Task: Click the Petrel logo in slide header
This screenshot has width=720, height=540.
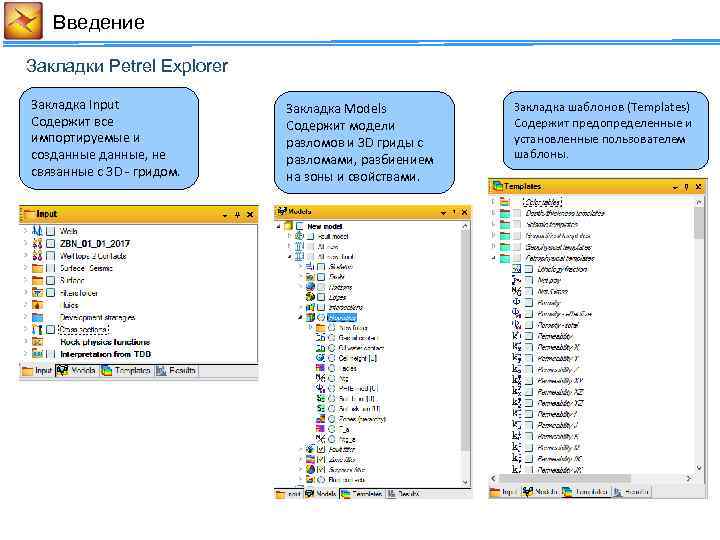Action: click(x=23, y=21)
